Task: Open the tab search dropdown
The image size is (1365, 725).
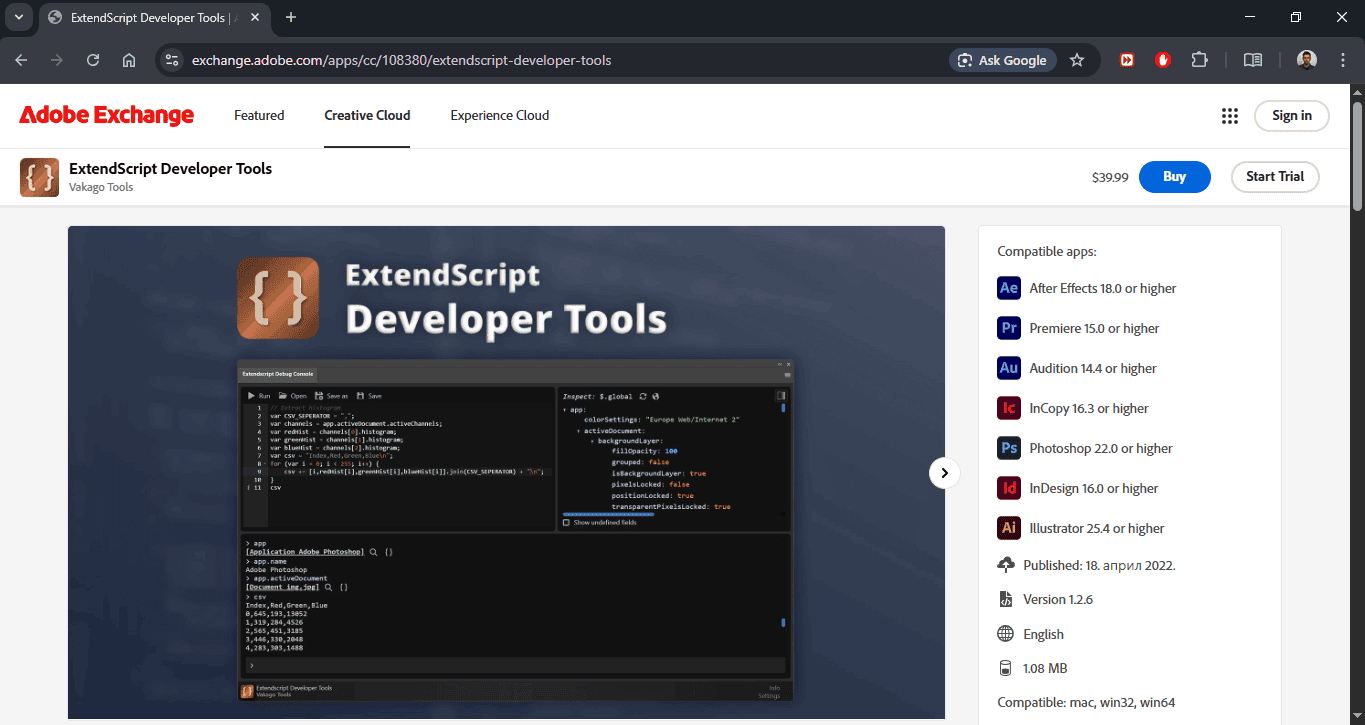Action: pos(18,17)
